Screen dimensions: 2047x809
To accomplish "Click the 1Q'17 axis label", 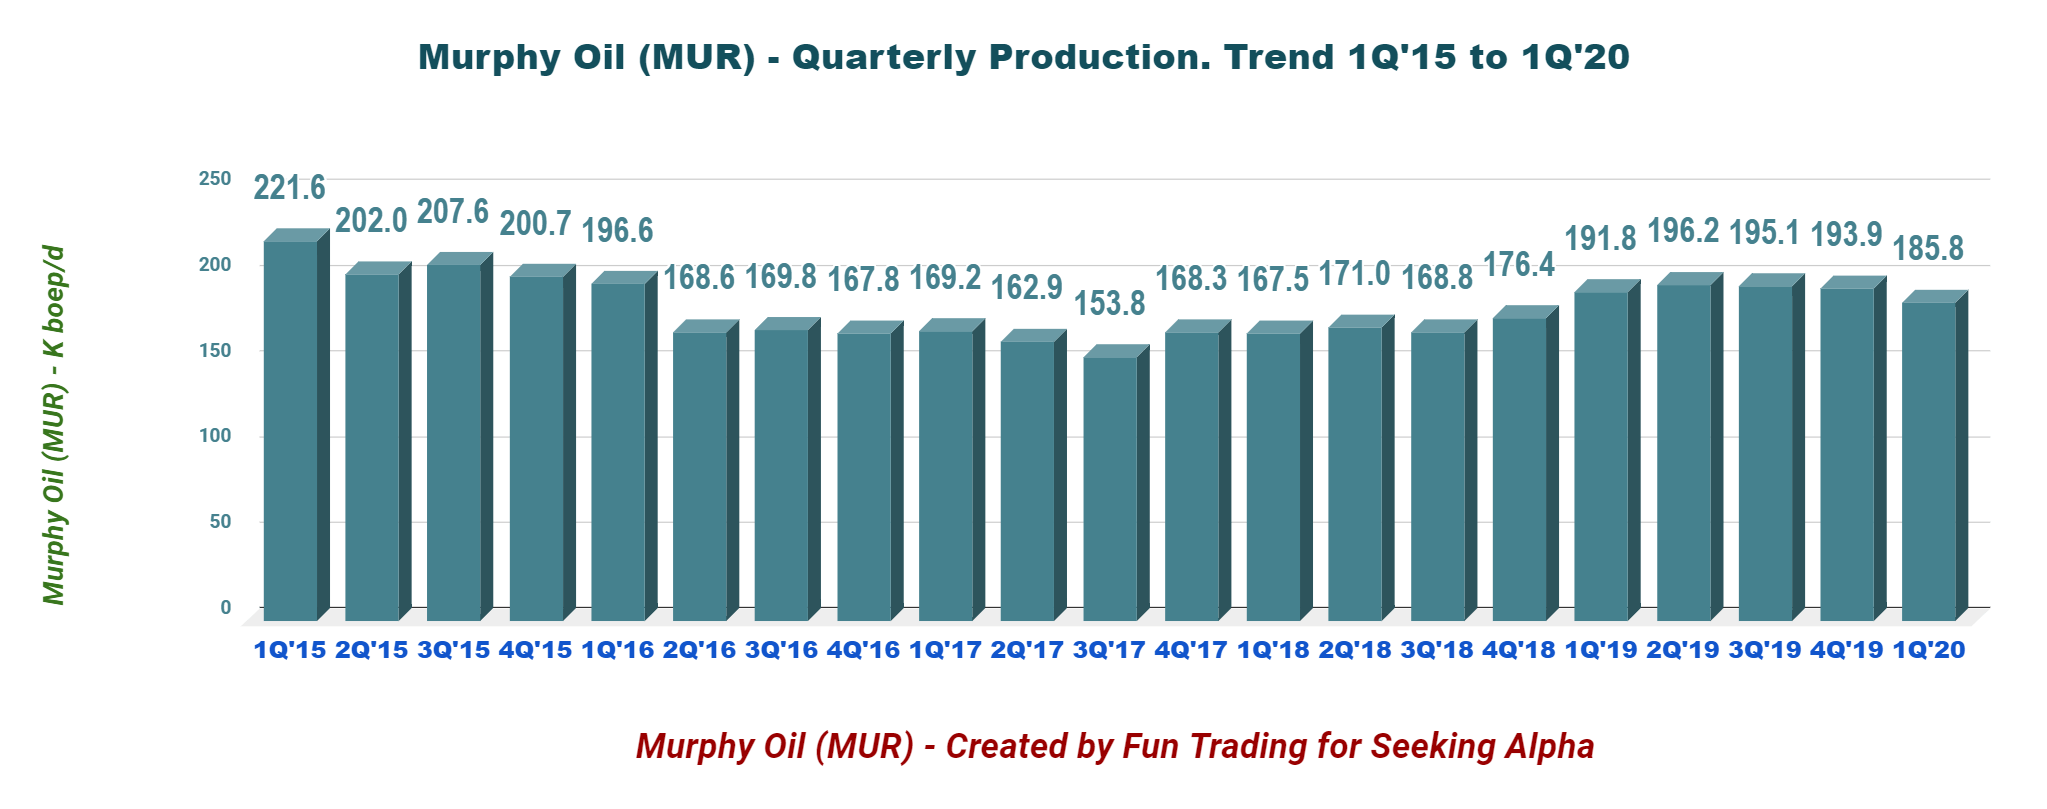I will tap(946, 650).
